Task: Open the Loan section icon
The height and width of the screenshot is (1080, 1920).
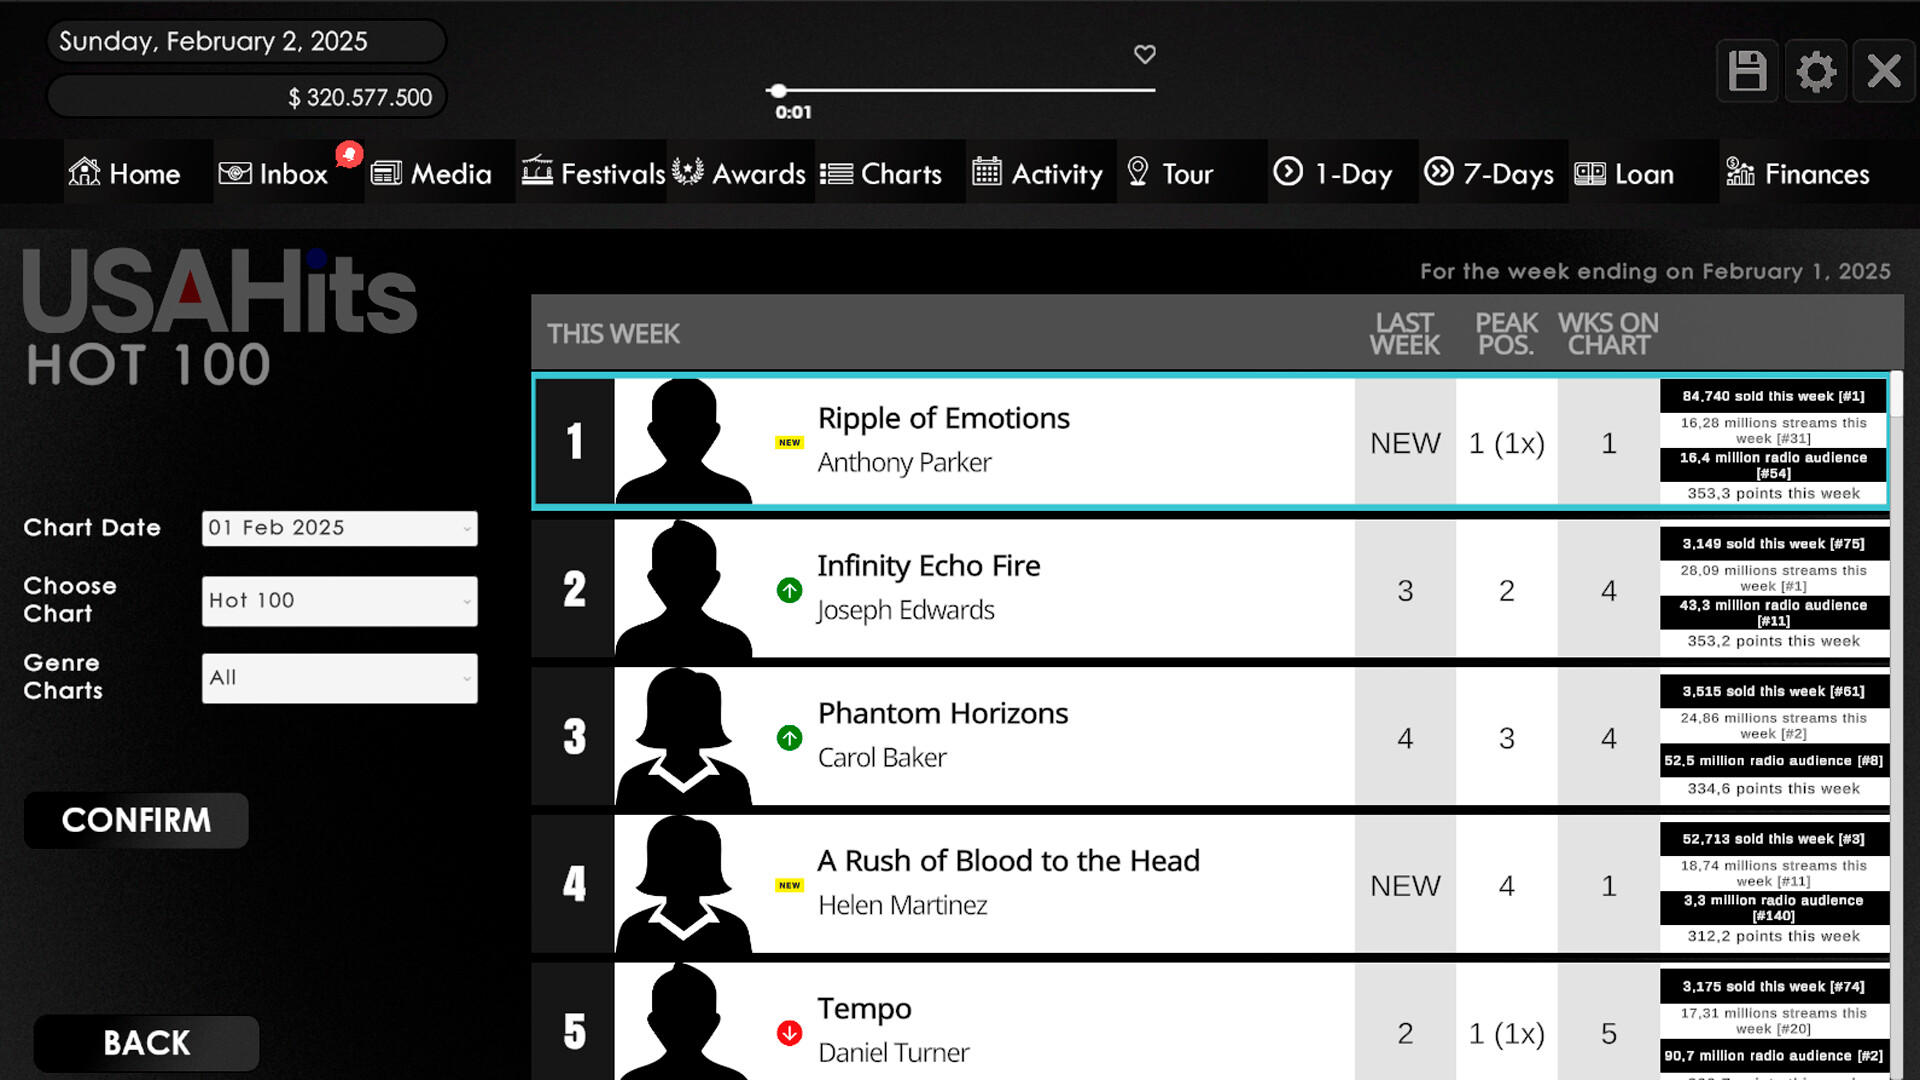Action: tap(1591, 172)
